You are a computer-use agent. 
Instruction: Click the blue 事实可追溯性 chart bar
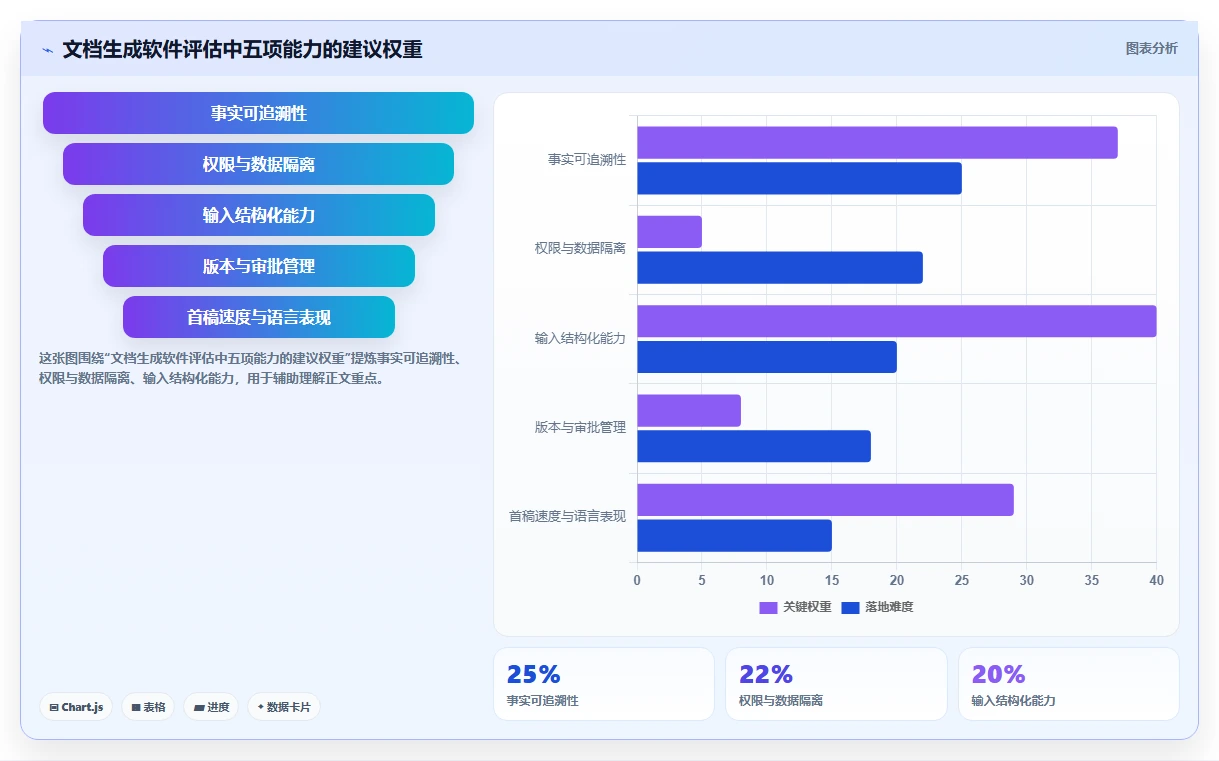tap(799, 178)
